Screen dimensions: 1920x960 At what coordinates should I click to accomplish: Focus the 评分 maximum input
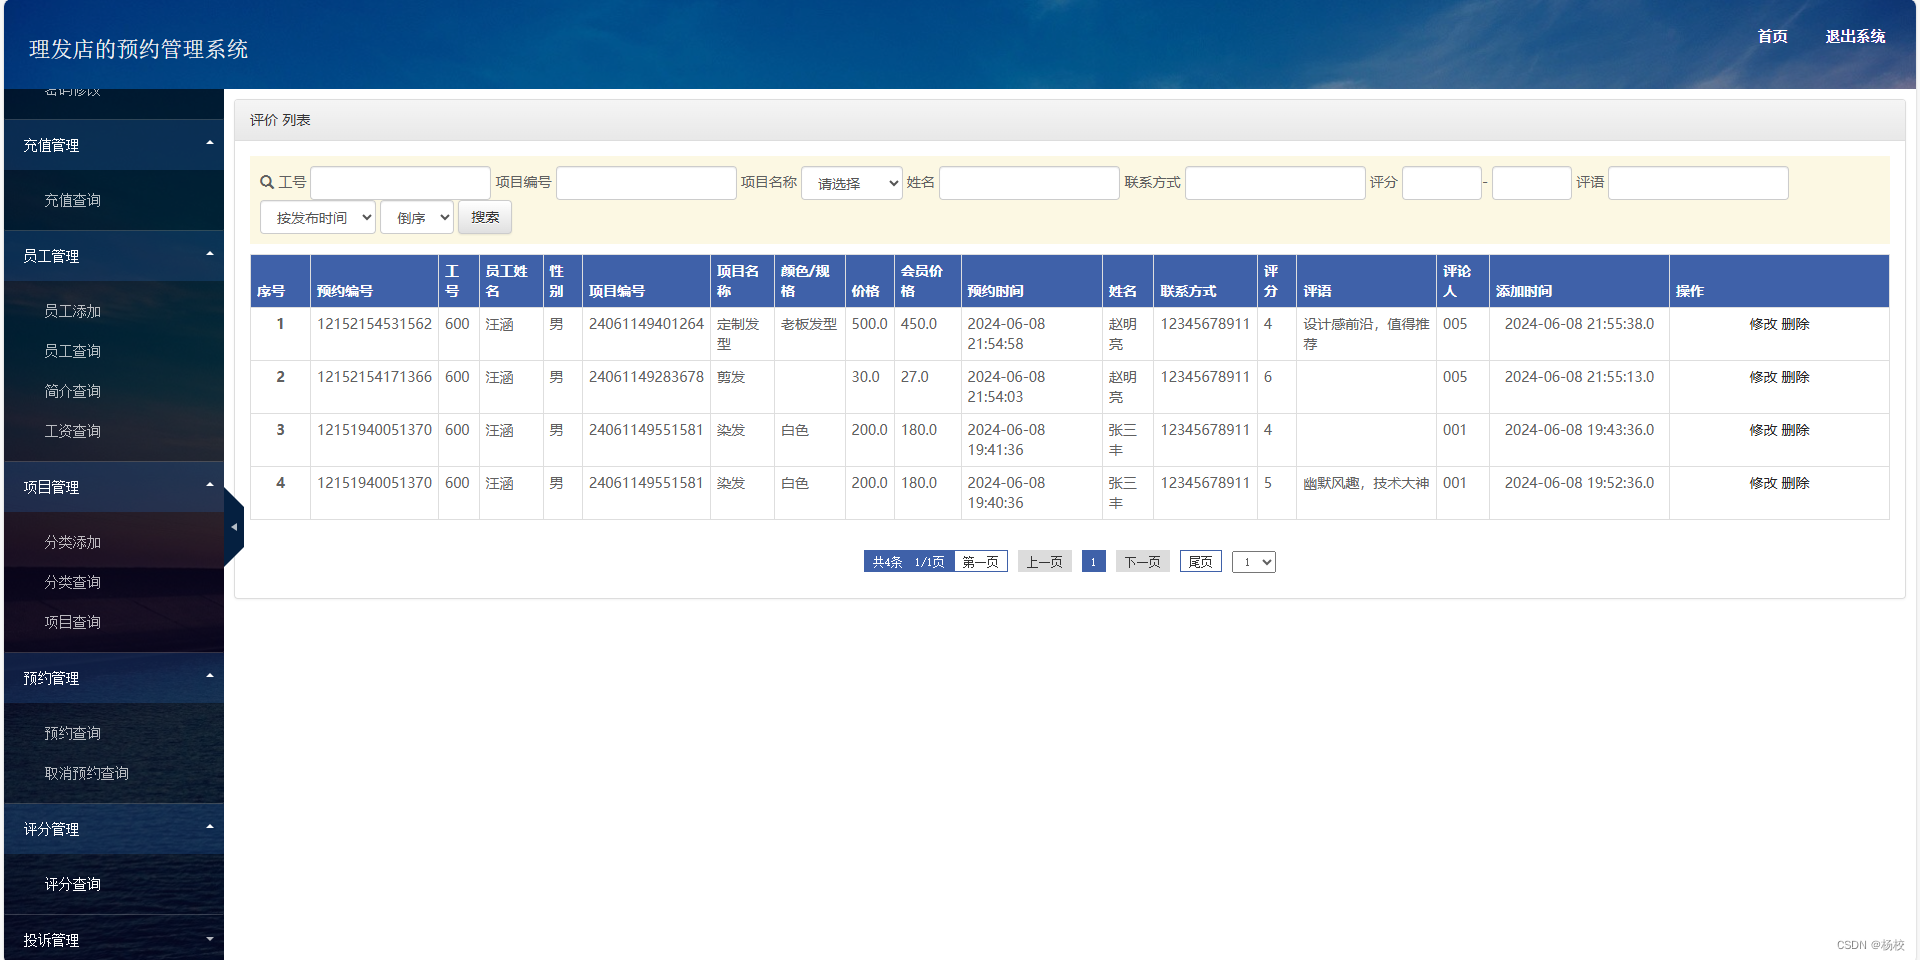[1532, 183]
